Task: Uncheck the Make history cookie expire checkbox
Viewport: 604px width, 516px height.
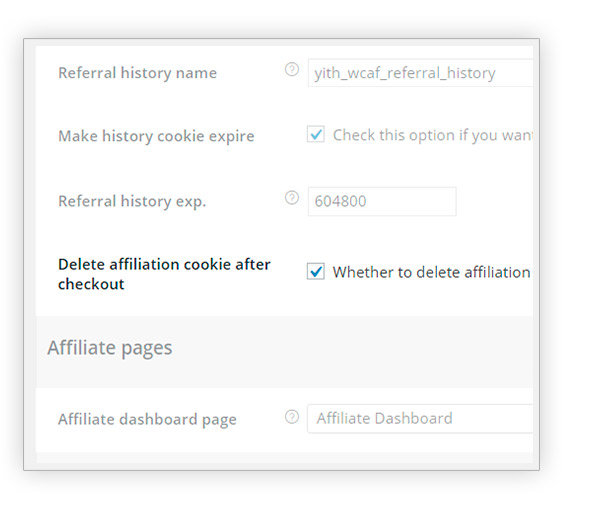Action: pos(315,134)
